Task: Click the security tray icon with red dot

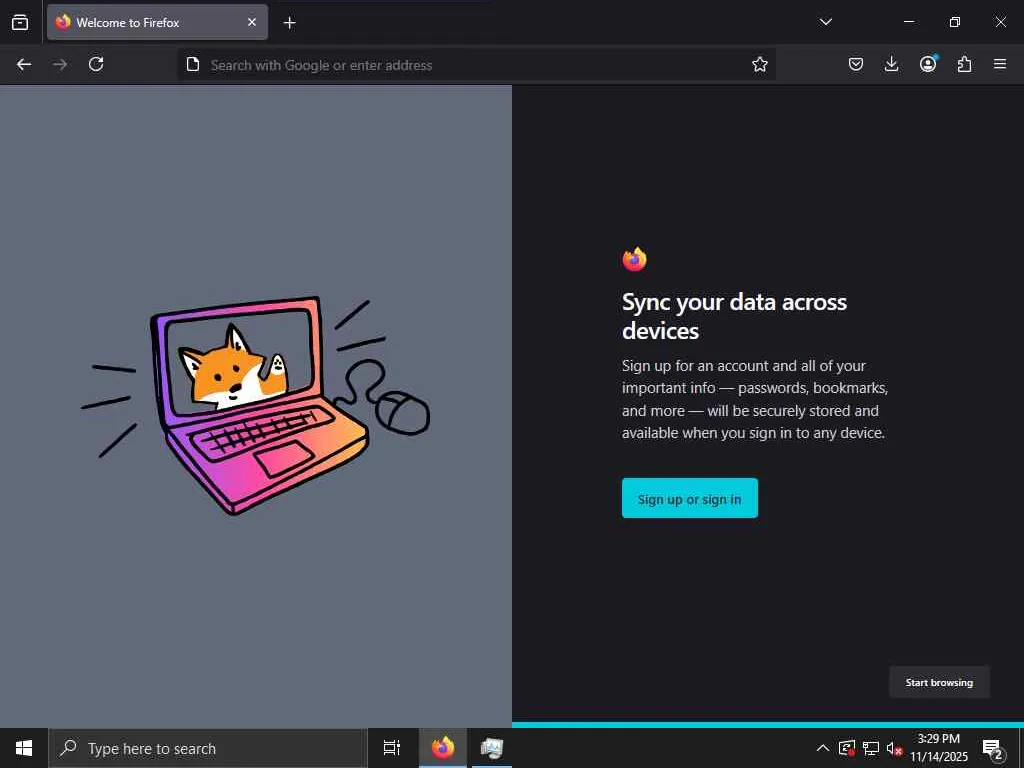Action: tap(847, 748)
